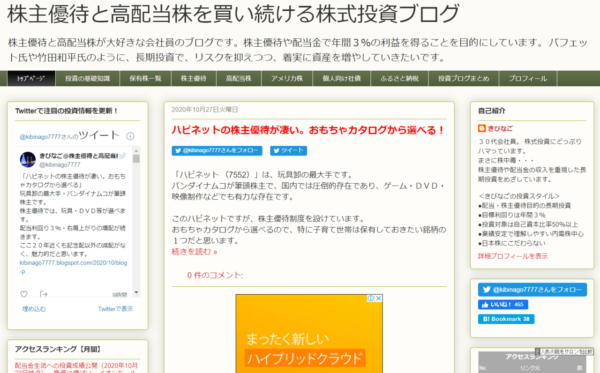Click the blog title header text

(x=233, y=13)
